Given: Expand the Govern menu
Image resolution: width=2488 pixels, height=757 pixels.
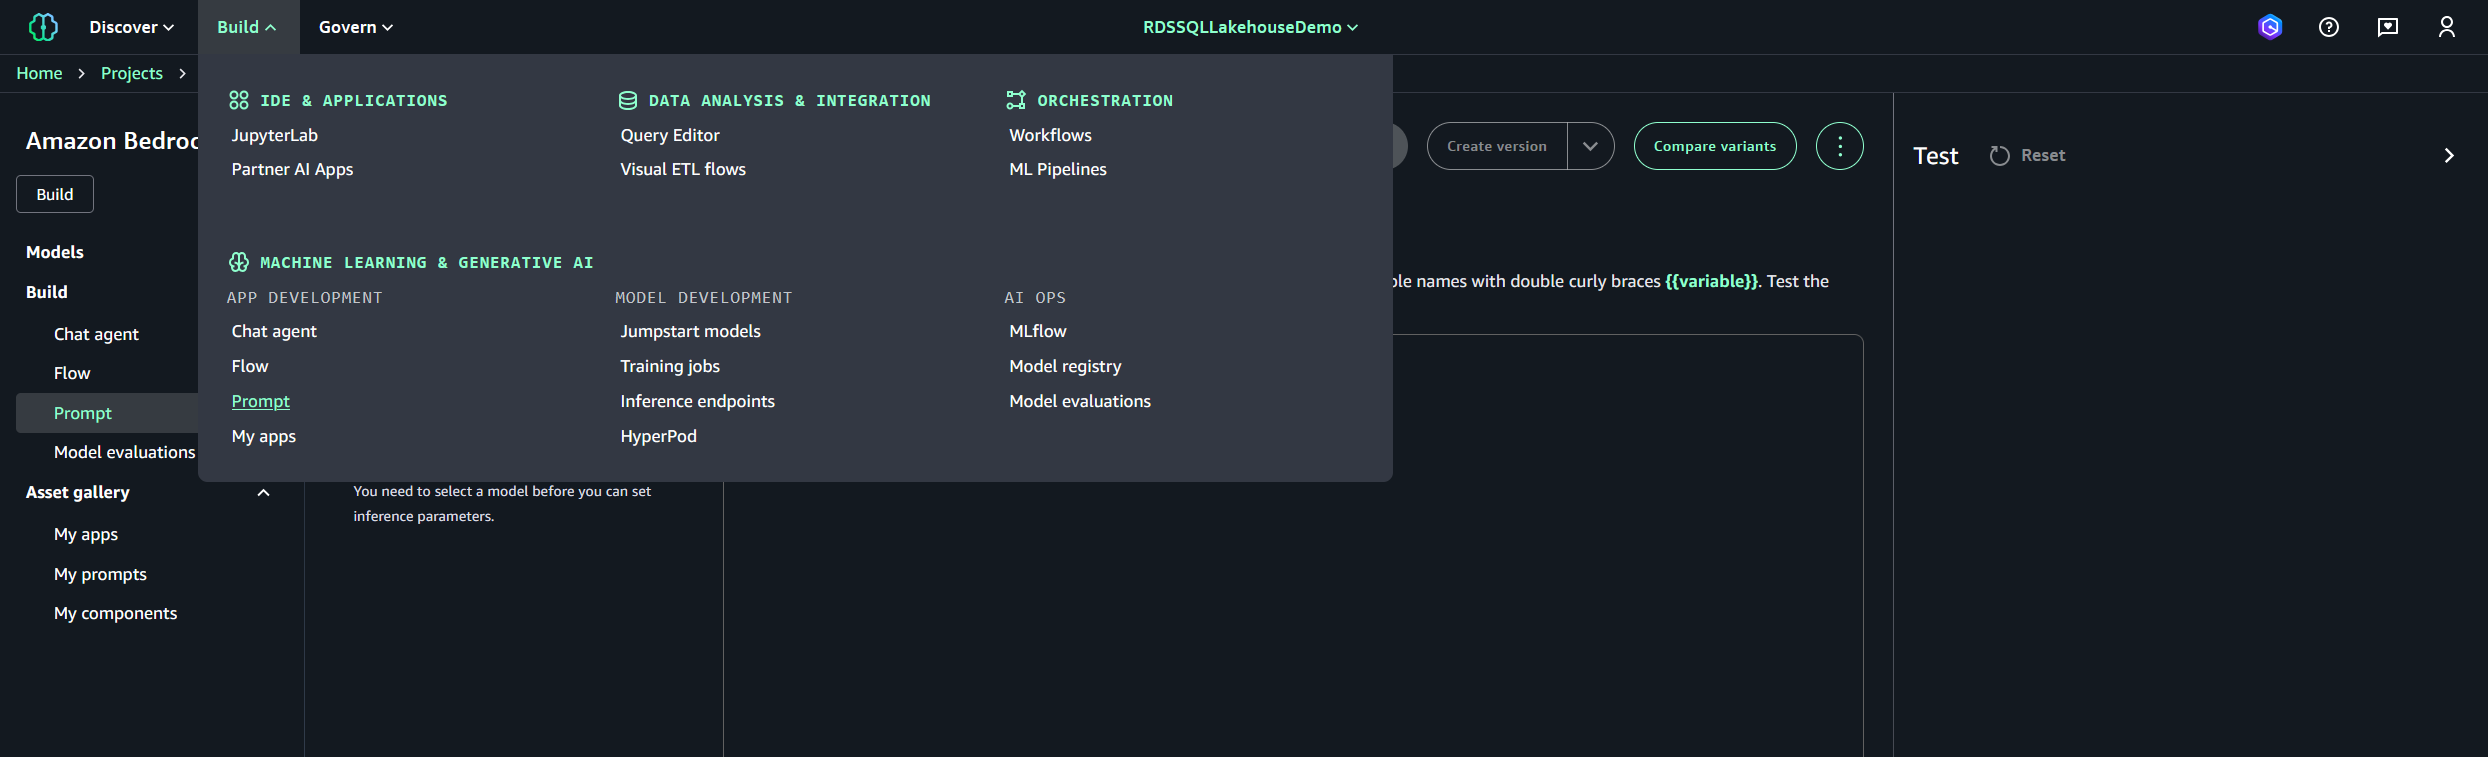Looking at the screenshot, I should [x=356, y=27].
